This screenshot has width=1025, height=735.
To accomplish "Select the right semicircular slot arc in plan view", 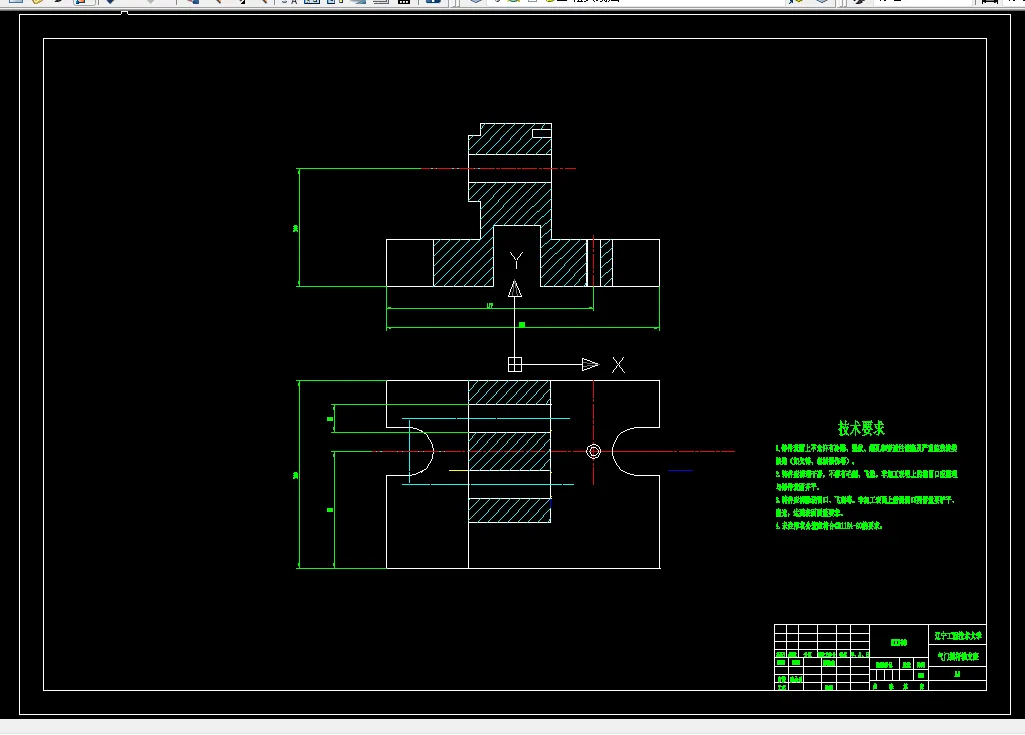I will (624, 451).
